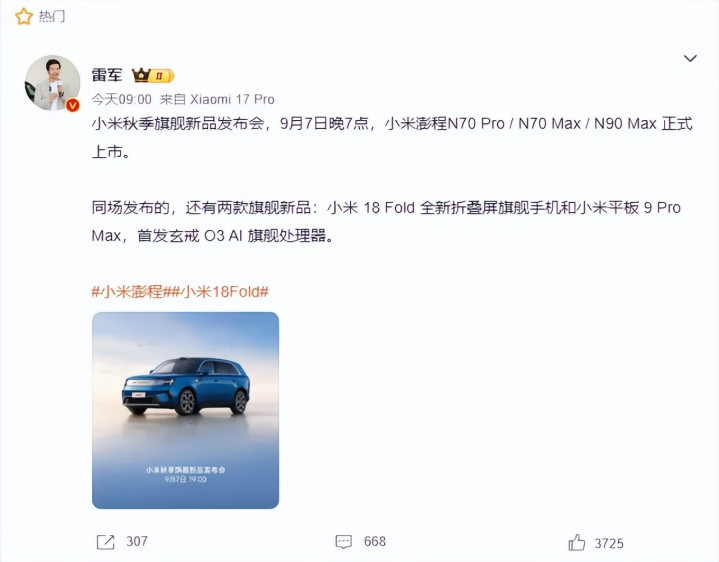Click the 热门 label at top
Viewport: 719px width, 562px height.
coord(52,17)
